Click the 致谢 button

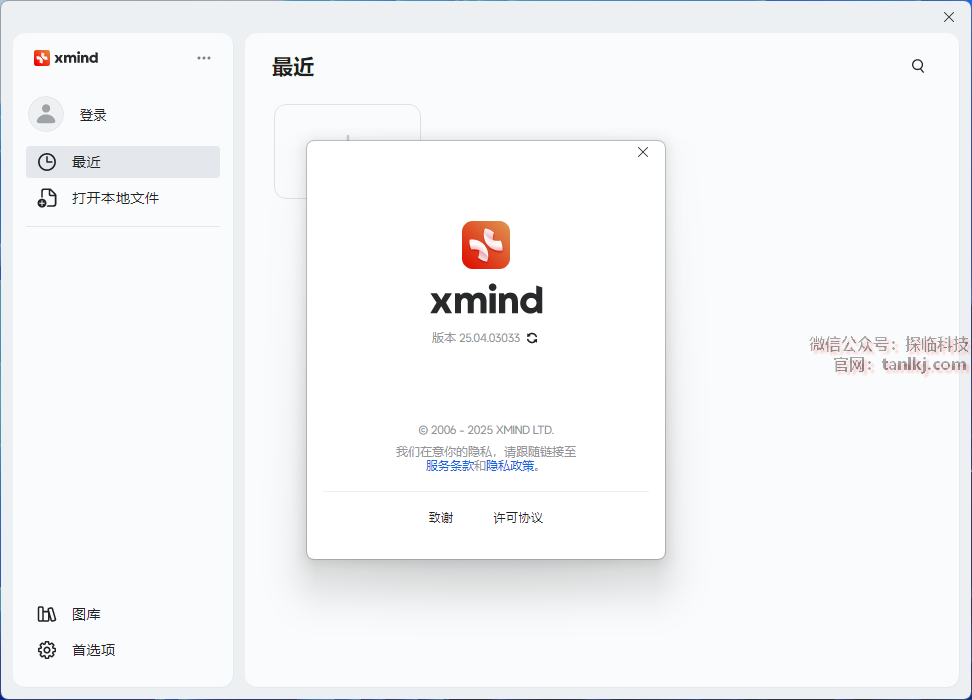point(441,517)
